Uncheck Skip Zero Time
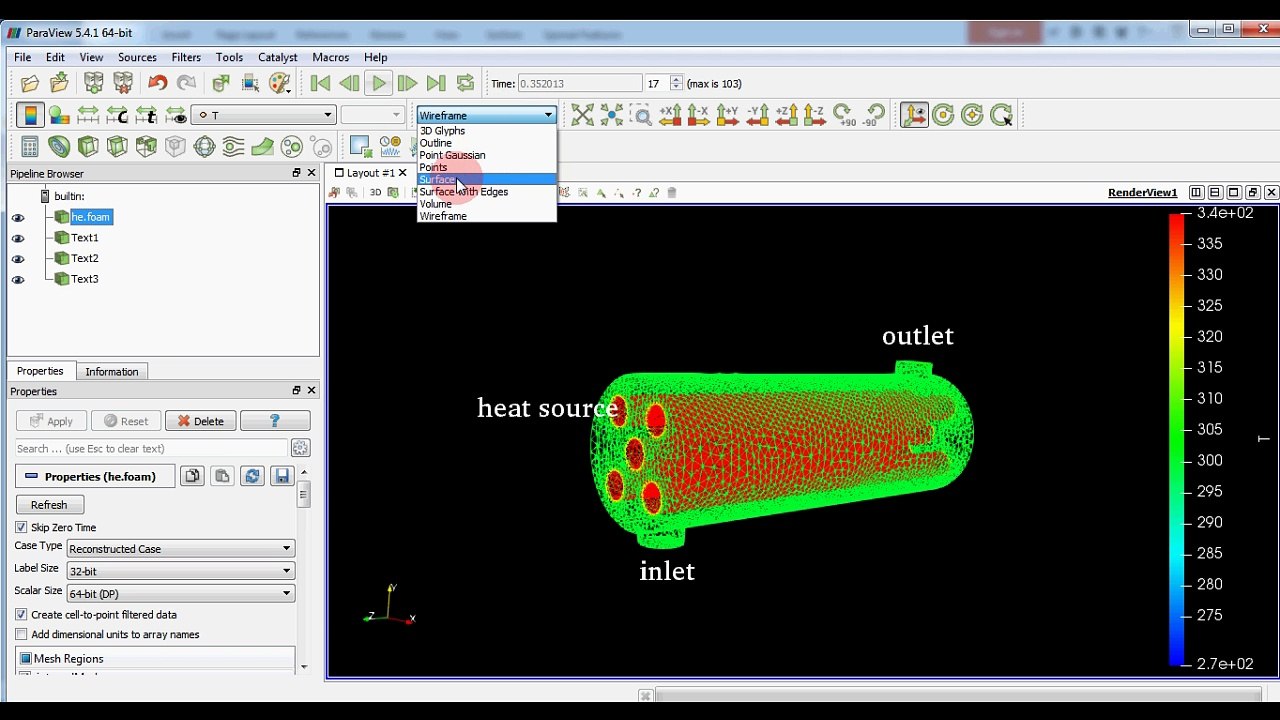The width and height of the screenshot is (1280, 720). click(21, 527)
